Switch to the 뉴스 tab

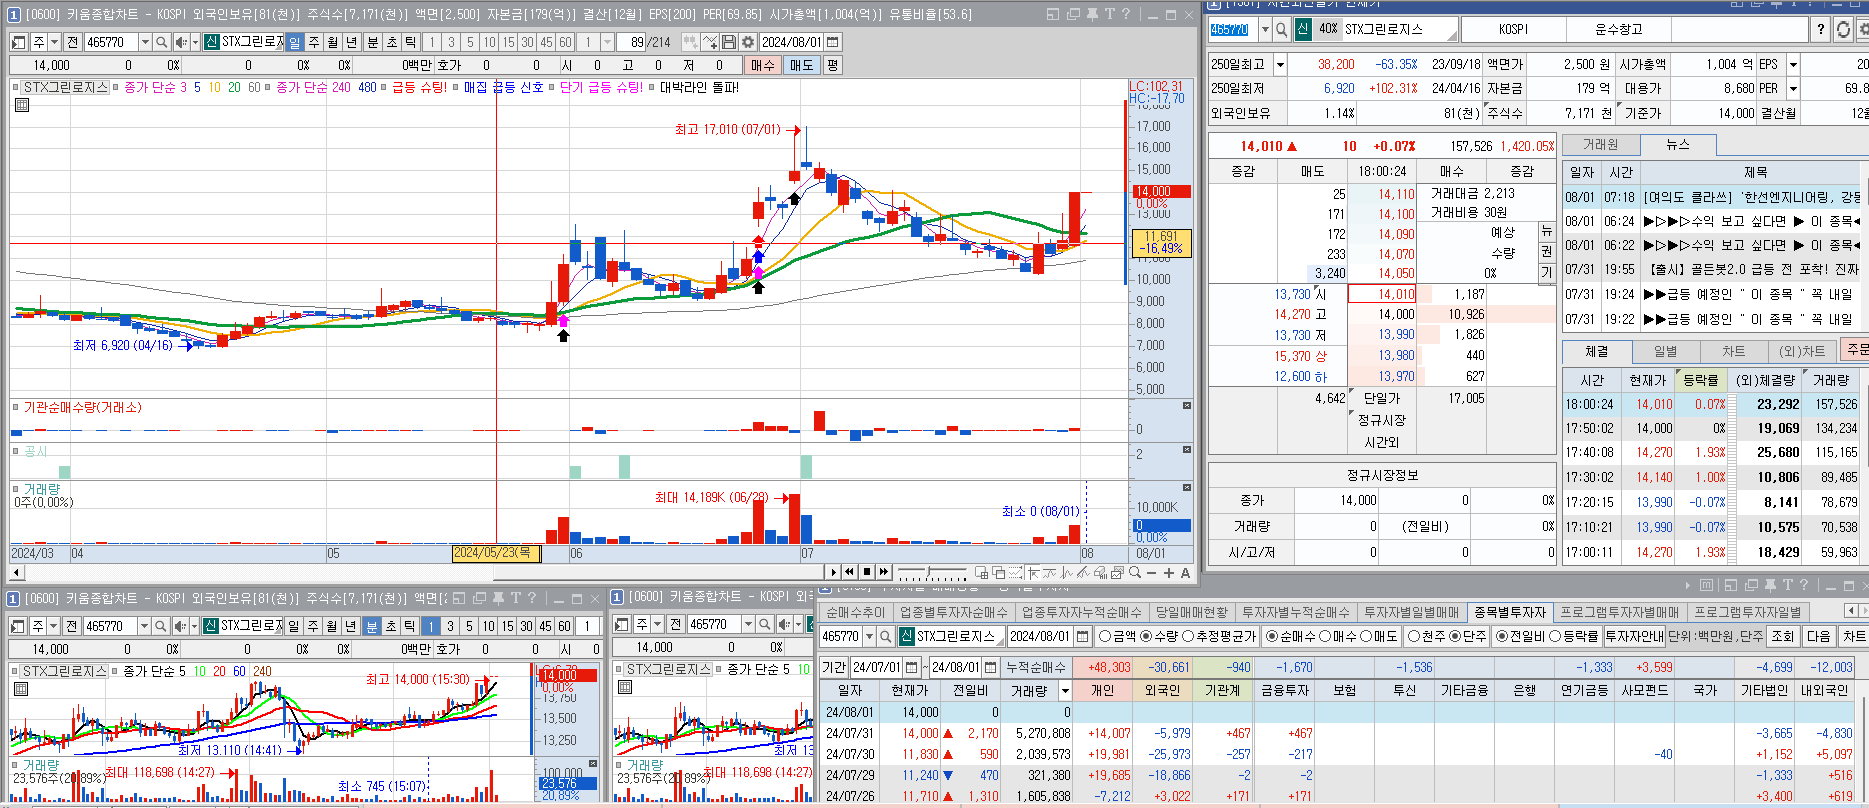click(1678, 145)
